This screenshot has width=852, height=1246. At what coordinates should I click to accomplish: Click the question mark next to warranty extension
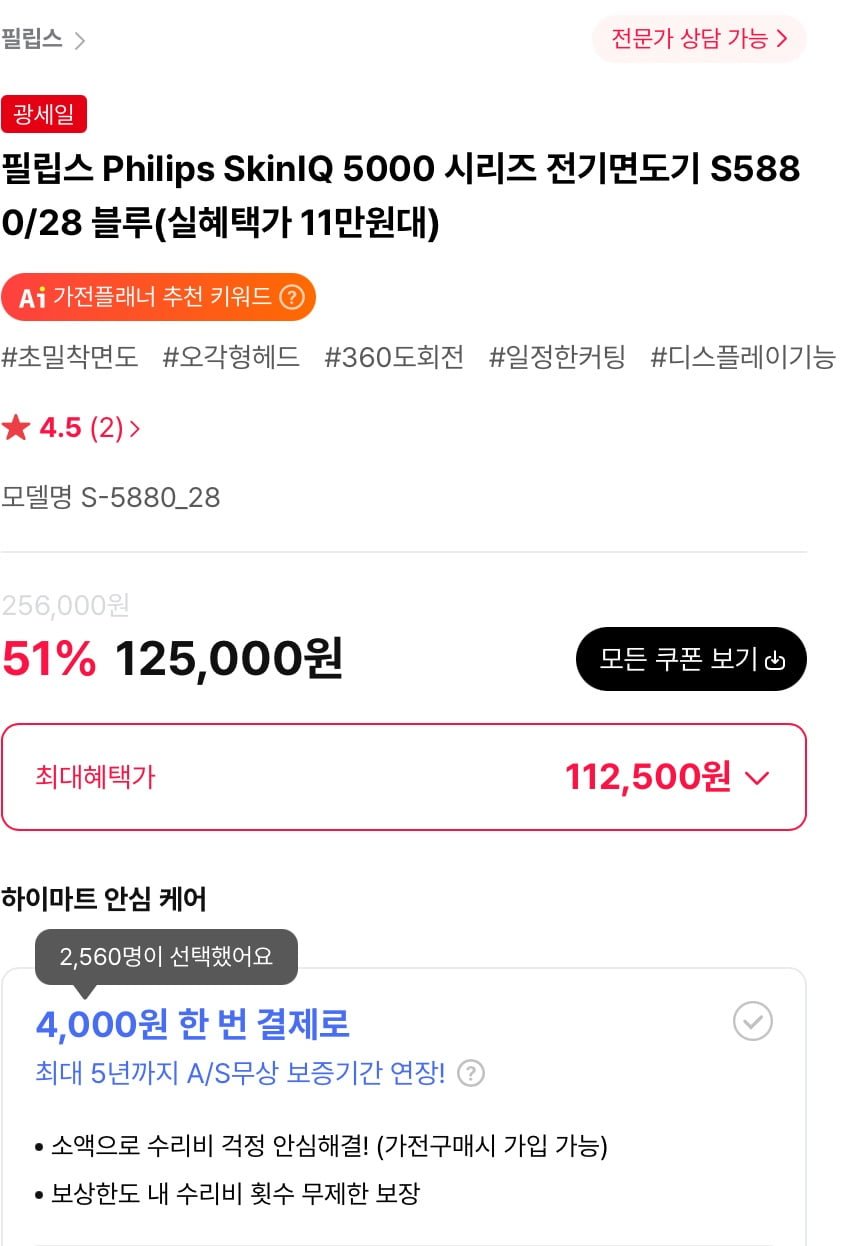(471, 1074)
